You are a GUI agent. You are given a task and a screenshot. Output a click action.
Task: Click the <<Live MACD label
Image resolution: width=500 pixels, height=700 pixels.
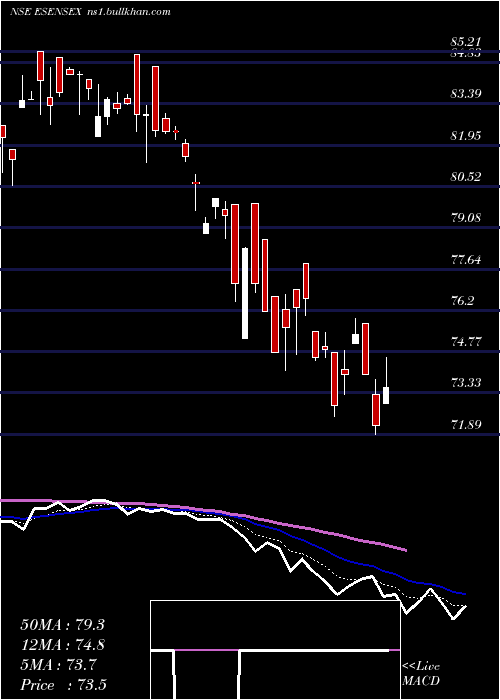coord(421,674)
